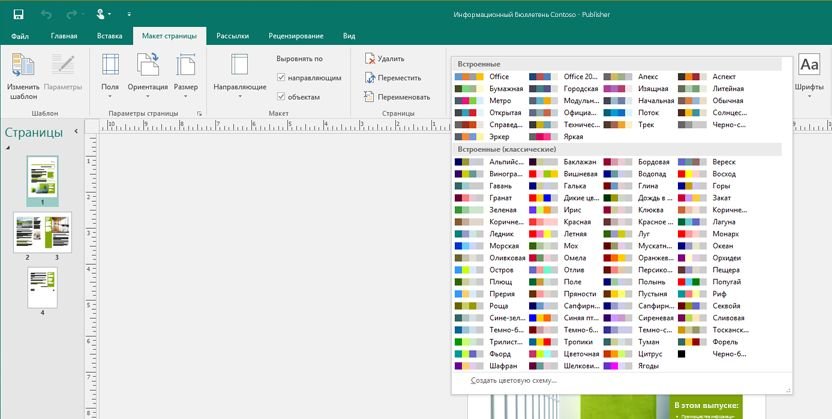The image size is (832, 419).
Task: Click the Move page (Переместить) icon
Action: point(371,78)
